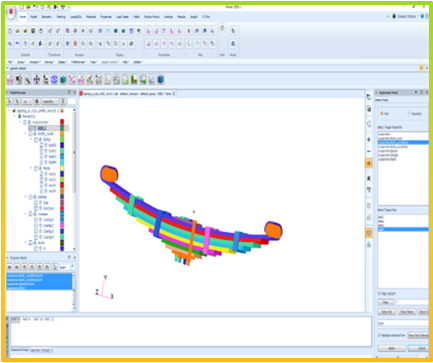The image size is (433, 363).
Task: Toggle the checkbox for the bottom plate
Action: 36,208
